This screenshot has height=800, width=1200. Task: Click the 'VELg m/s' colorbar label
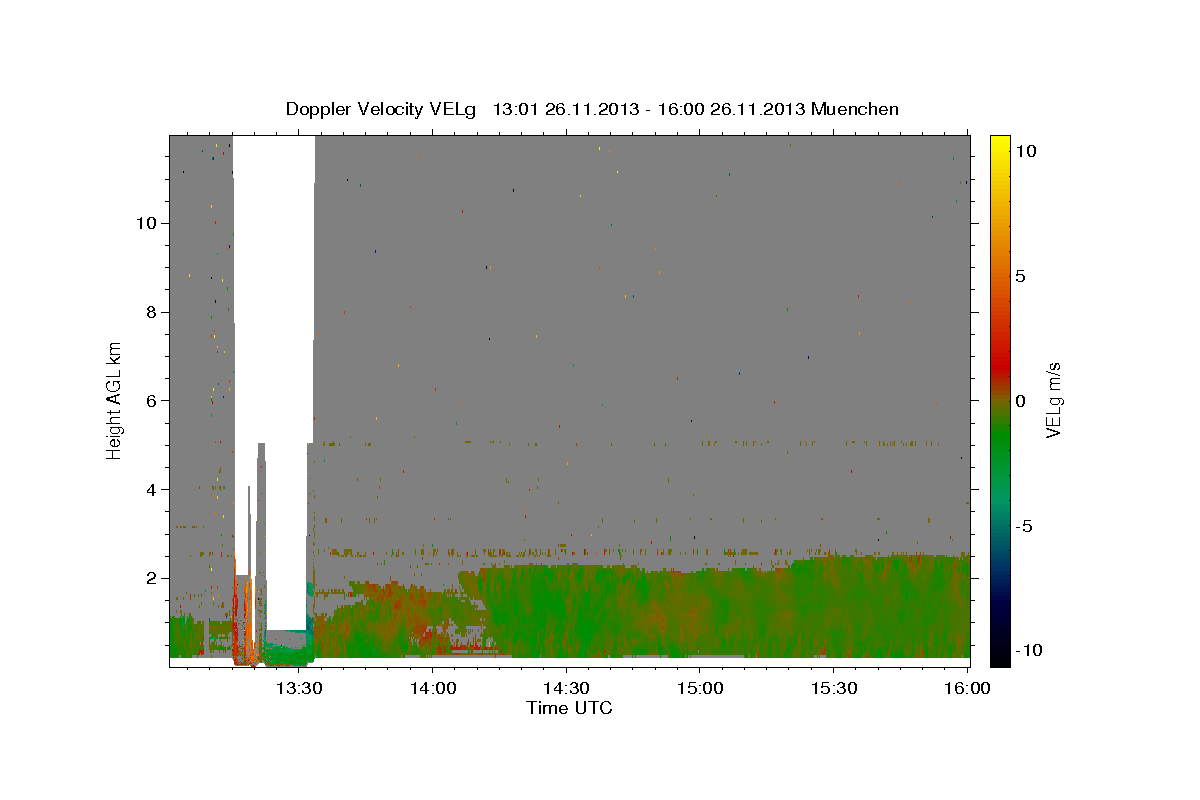click(x=1053, y=400)
